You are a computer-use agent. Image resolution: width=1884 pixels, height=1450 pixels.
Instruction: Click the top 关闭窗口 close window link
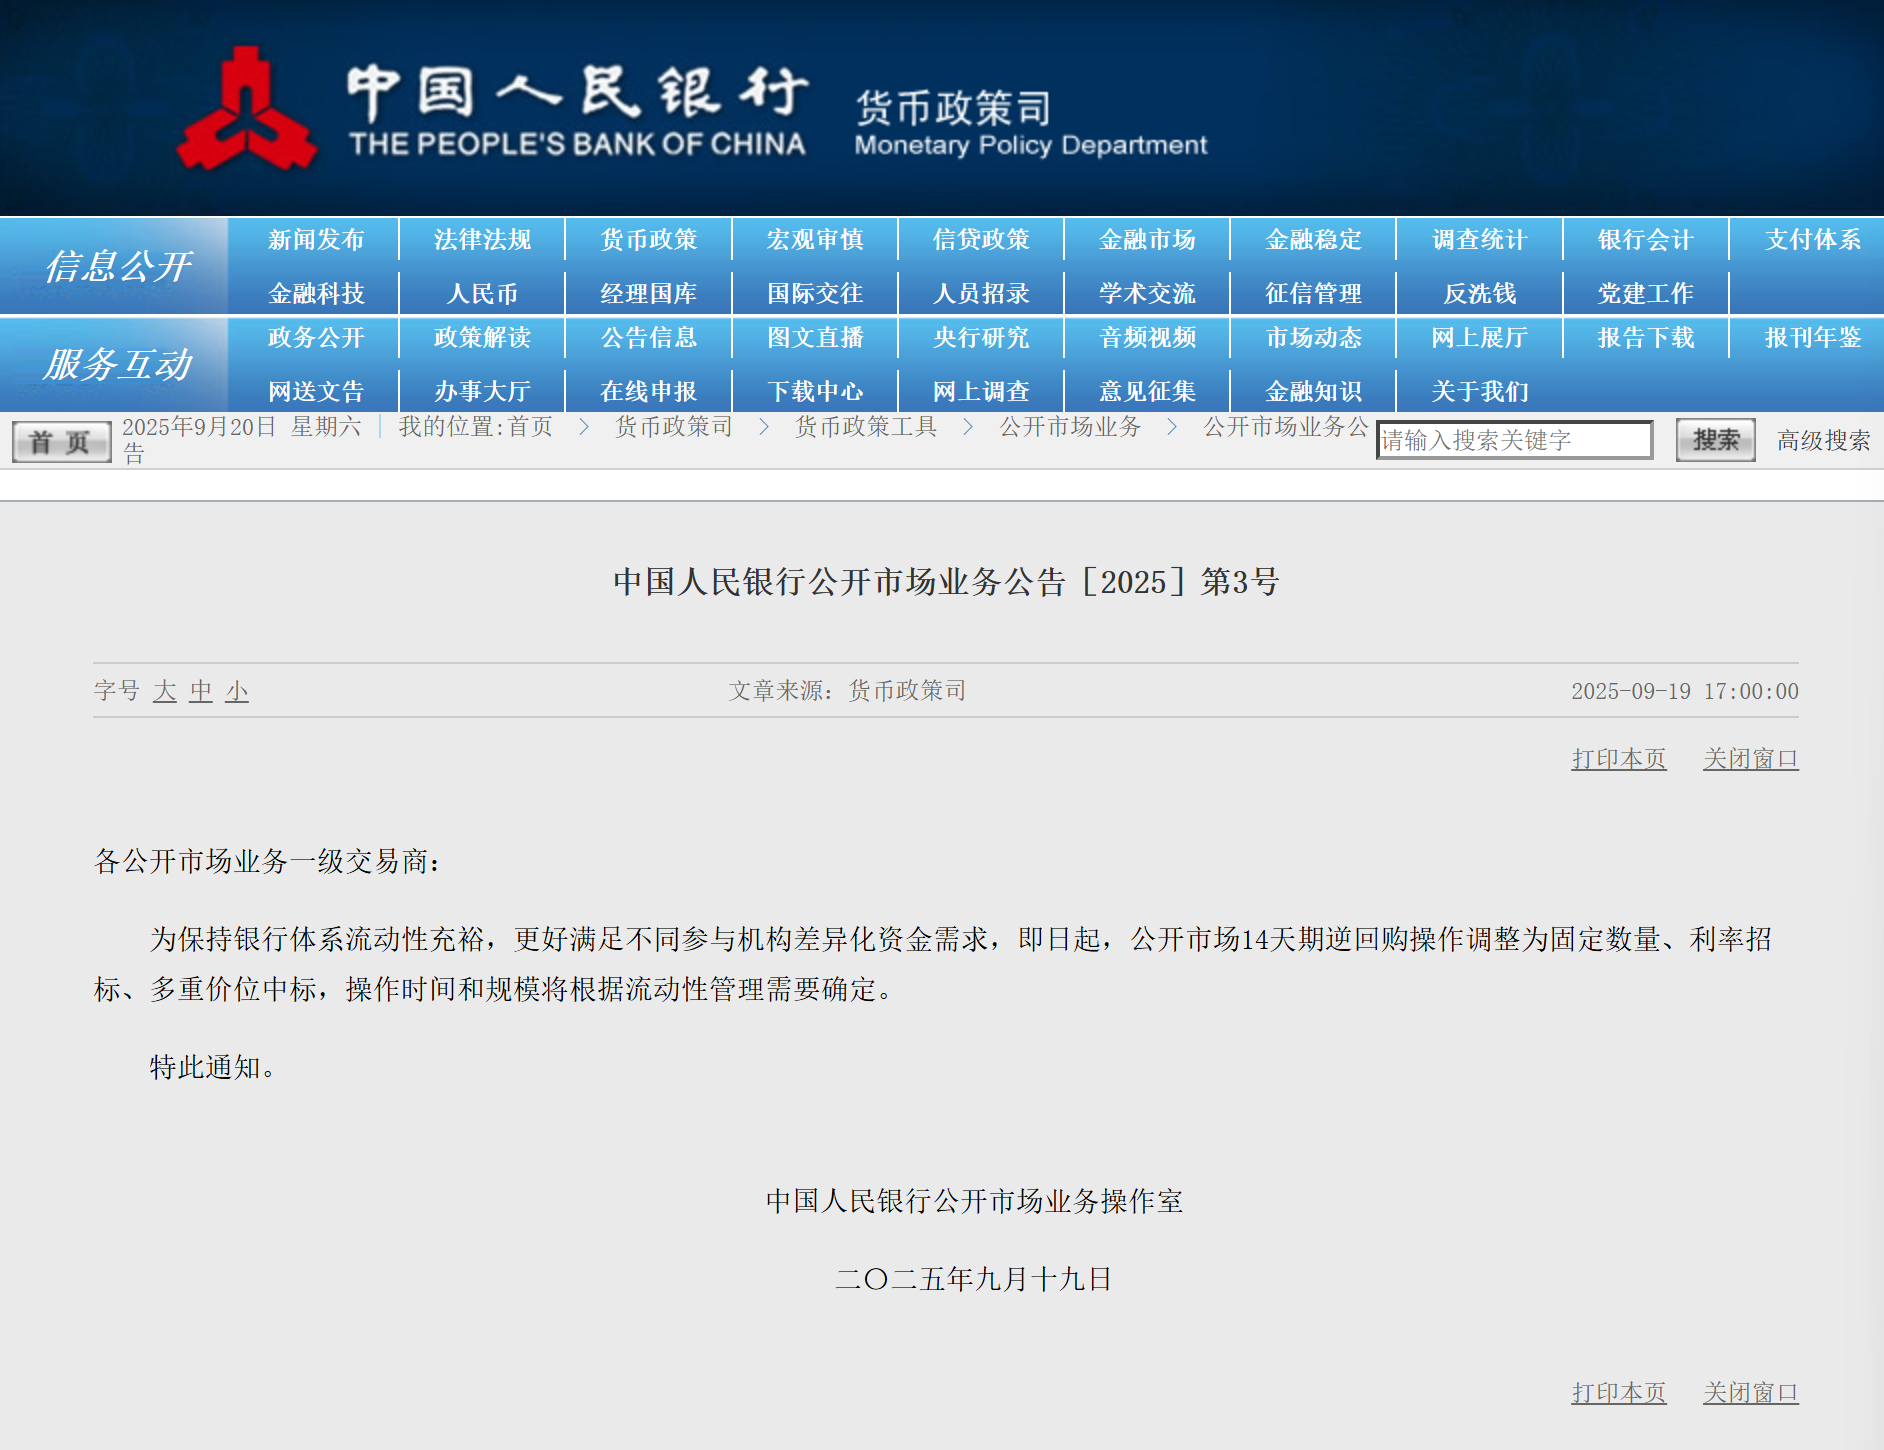pyautogui.click(x=1750, y=759)
